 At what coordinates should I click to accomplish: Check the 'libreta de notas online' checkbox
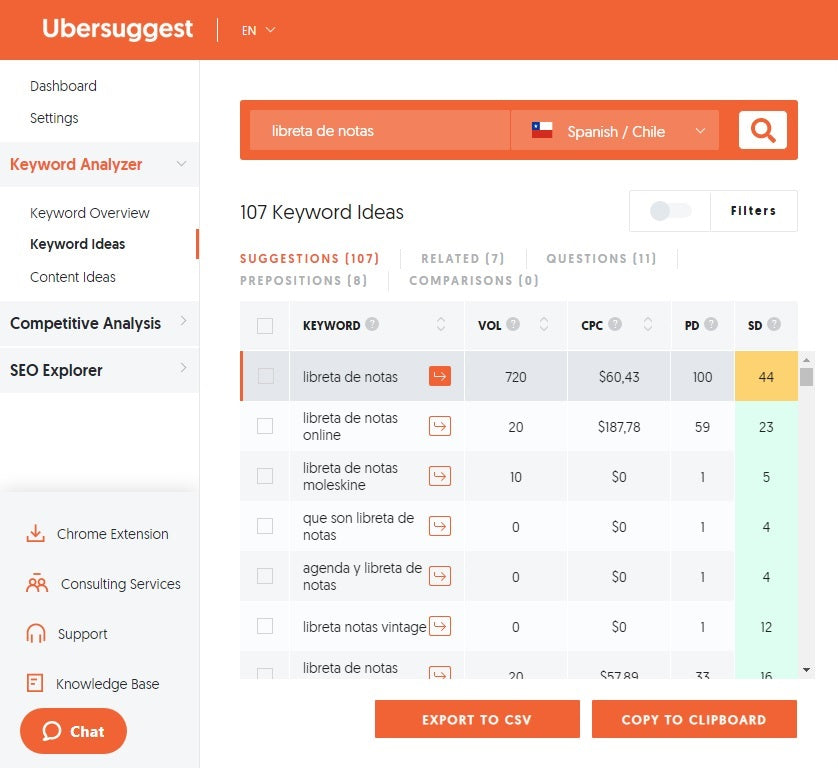265,426
